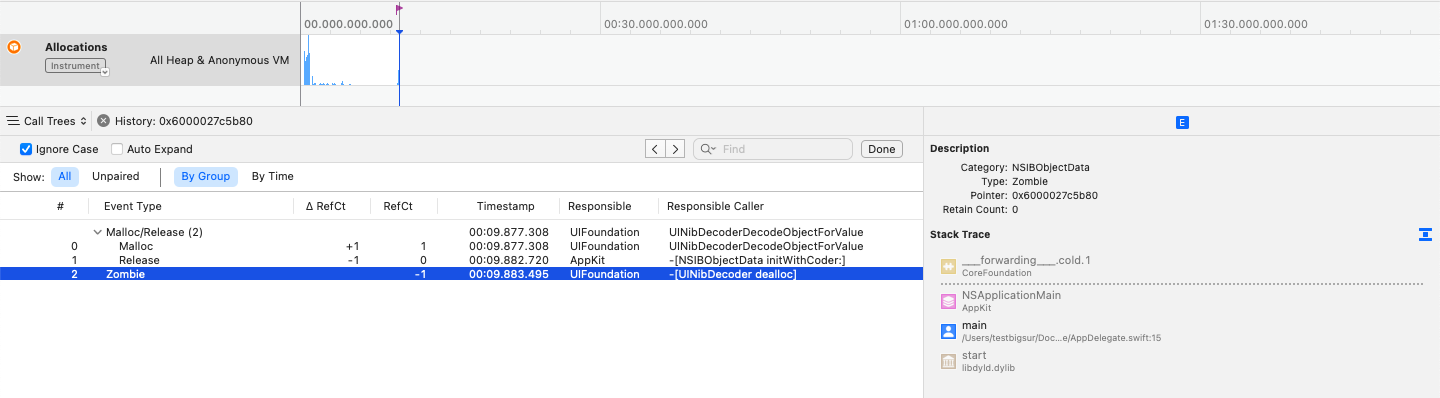Click the blue playhead inspection marker

(x=399, y=33)
